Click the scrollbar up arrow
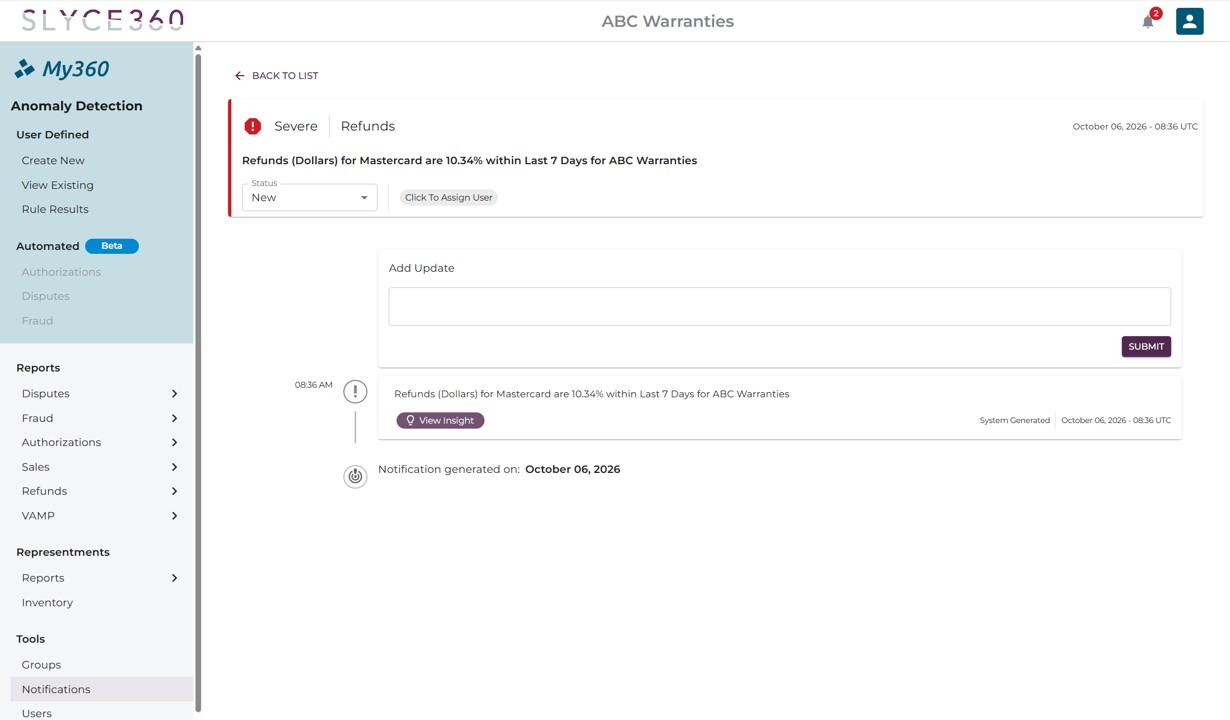The image size is (1230, 720). tap(198, 48)
